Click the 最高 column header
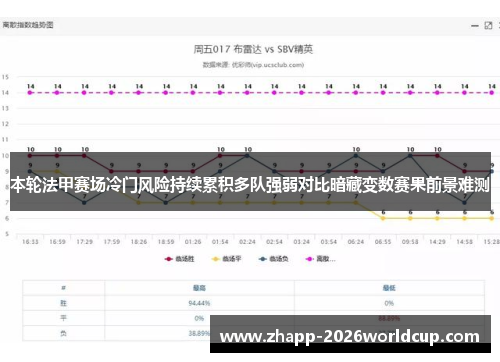This screenshot has height=362, width=500. [x=199, y=288]
